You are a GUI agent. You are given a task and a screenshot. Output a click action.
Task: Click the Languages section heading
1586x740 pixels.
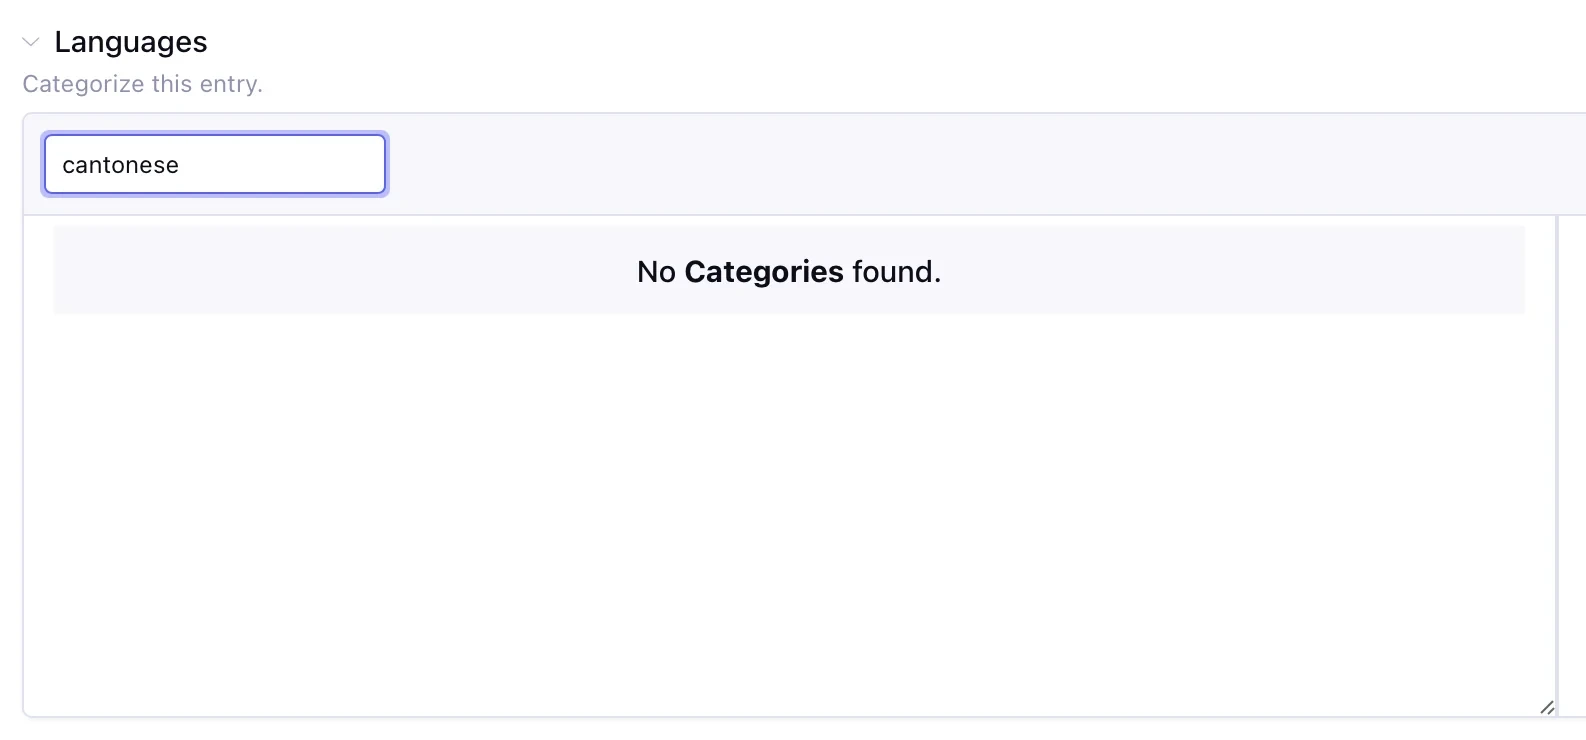coord(131,42)
